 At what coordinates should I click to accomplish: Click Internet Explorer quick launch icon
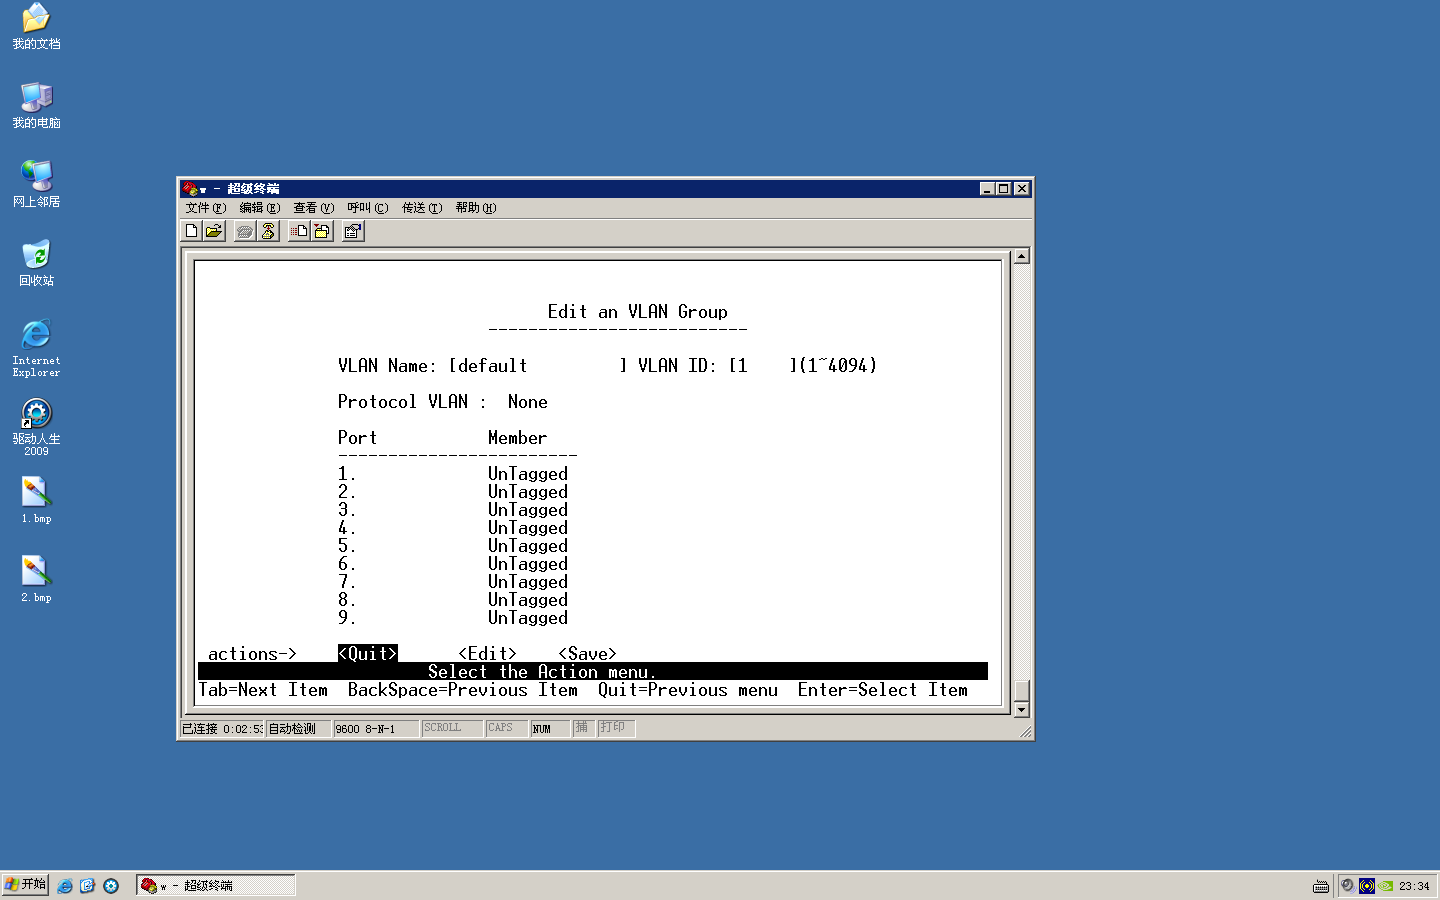[x=65, y=886]
